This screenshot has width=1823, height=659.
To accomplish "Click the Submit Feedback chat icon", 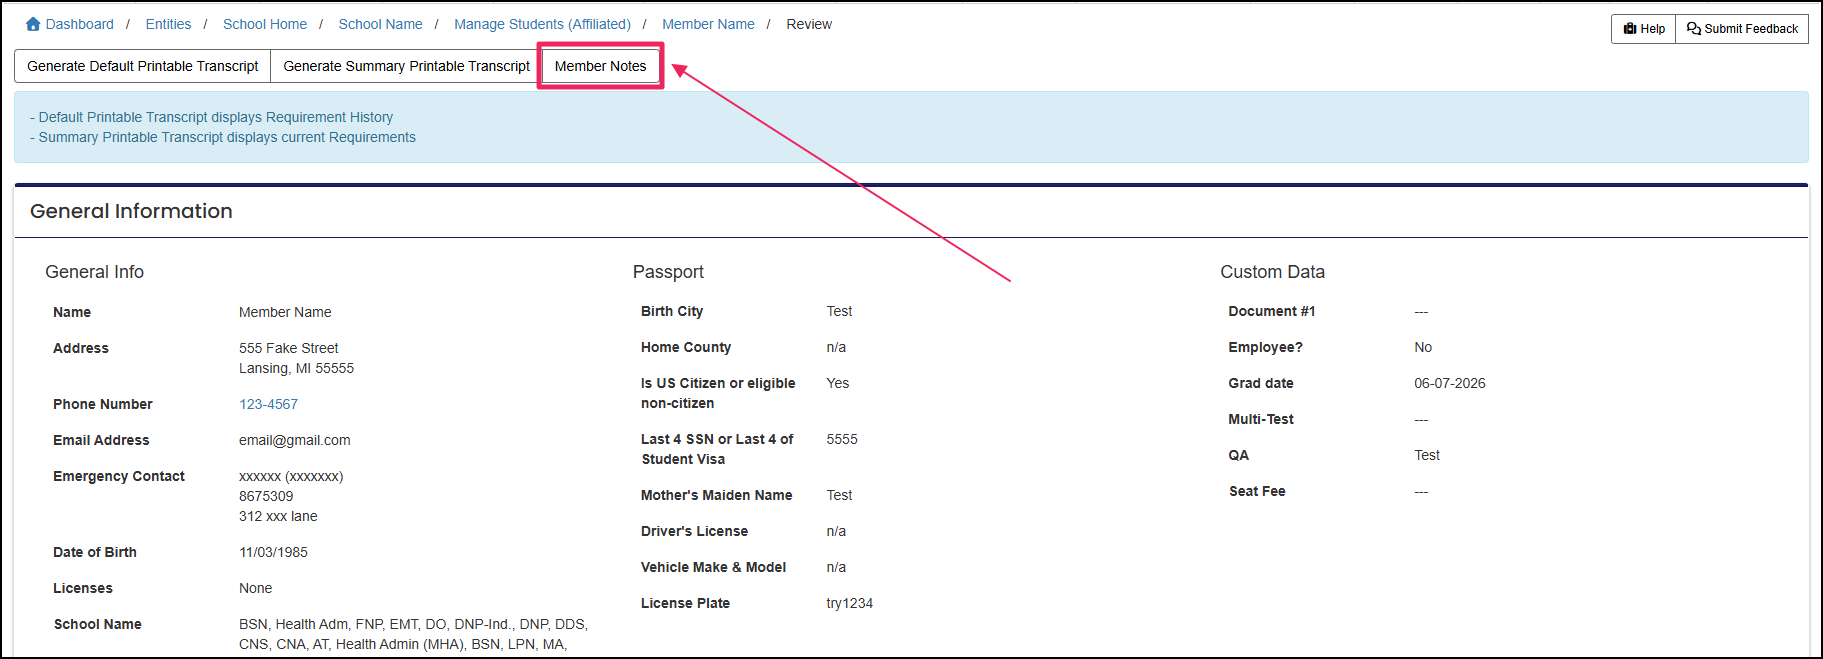I will click(x=1694, y=29).
